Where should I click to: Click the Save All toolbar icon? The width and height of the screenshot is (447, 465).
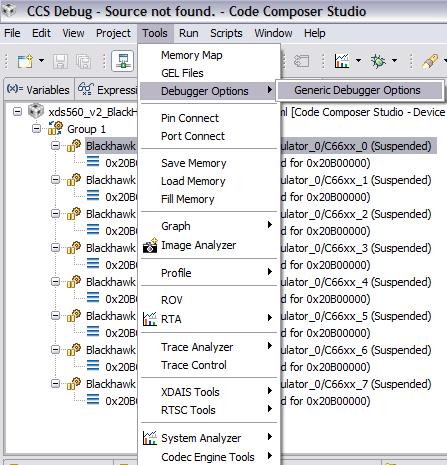coord(83,61)
